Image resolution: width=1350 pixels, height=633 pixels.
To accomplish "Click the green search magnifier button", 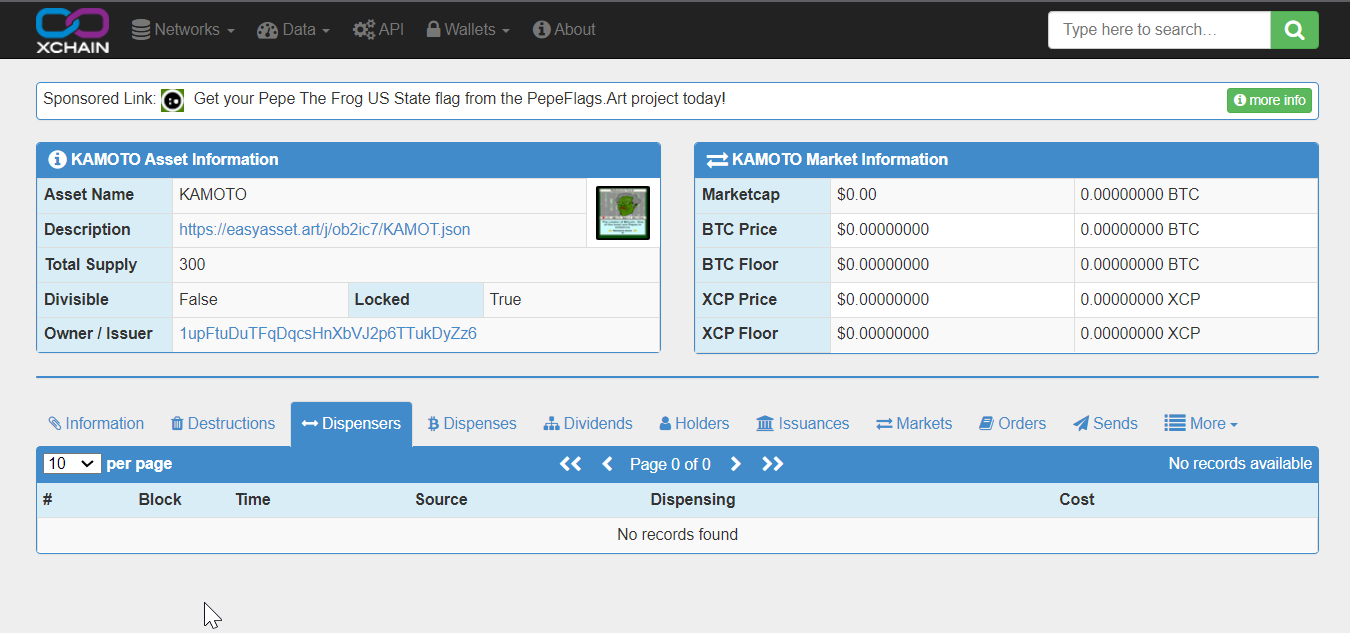I will pyautogui.click(x=1295, y=30).
